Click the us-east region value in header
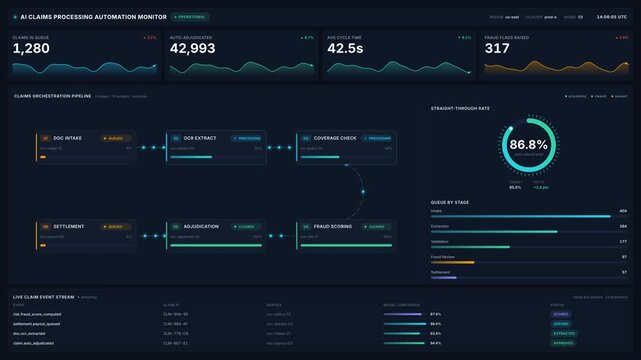Screen dimensions: 641x360 (x=512, y=17)
